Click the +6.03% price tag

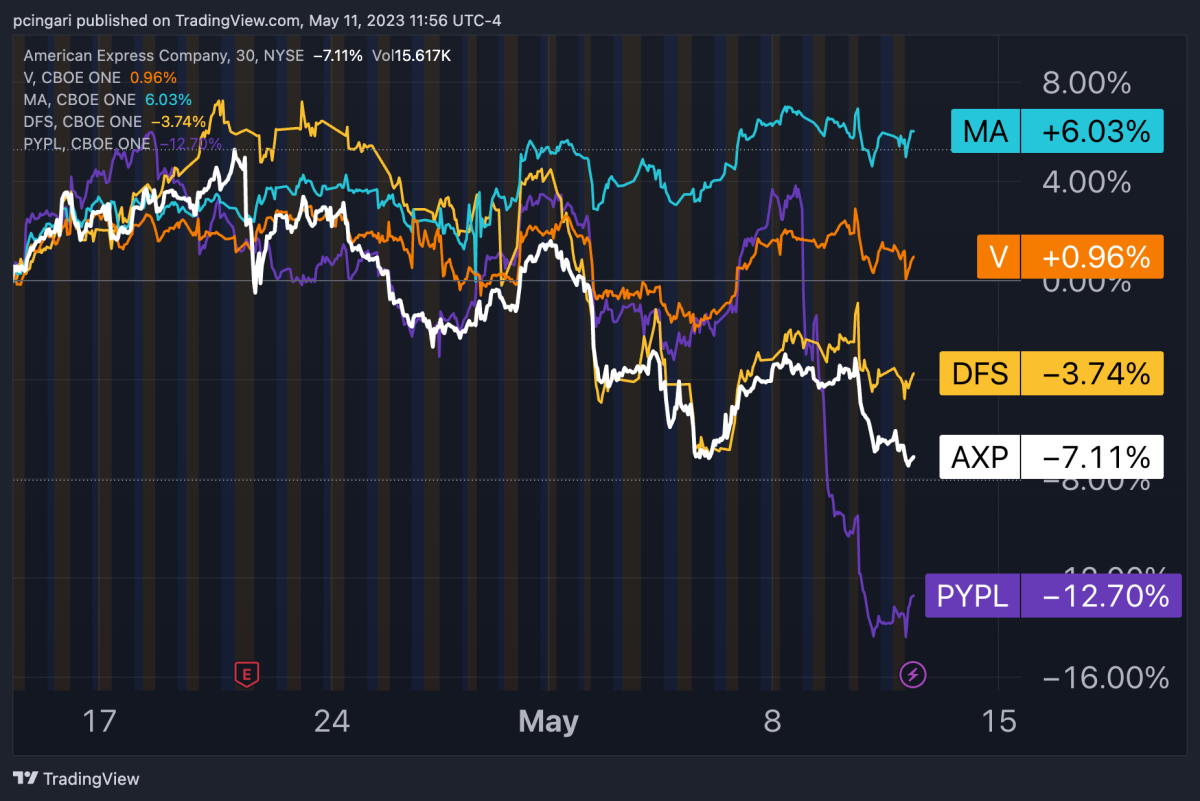point(1093,131)
